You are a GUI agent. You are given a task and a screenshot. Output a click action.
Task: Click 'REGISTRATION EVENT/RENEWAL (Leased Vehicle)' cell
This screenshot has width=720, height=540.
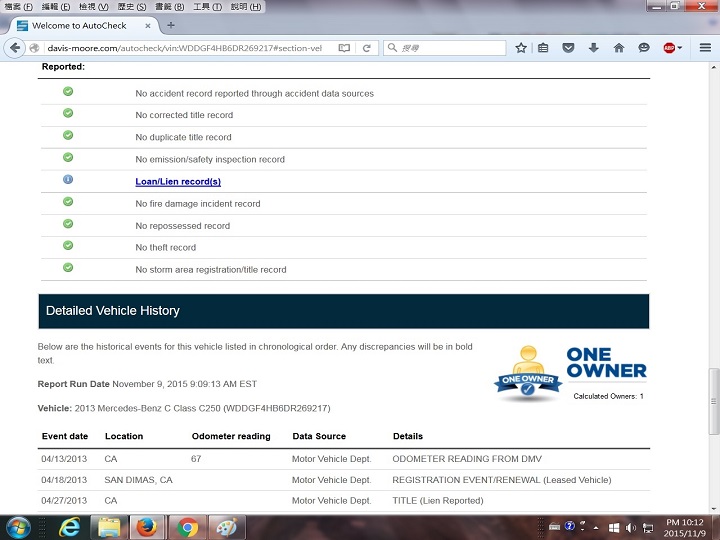point(502,480)
